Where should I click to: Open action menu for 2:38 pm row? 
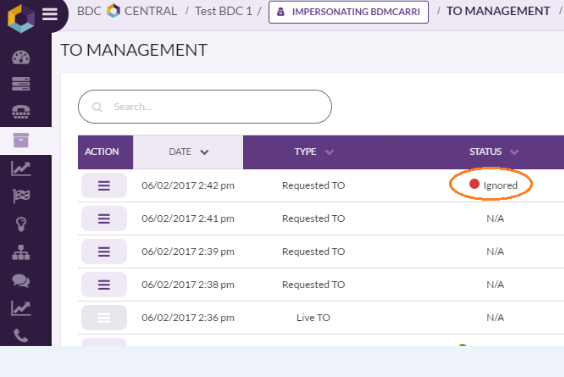(x=104, y=285)
